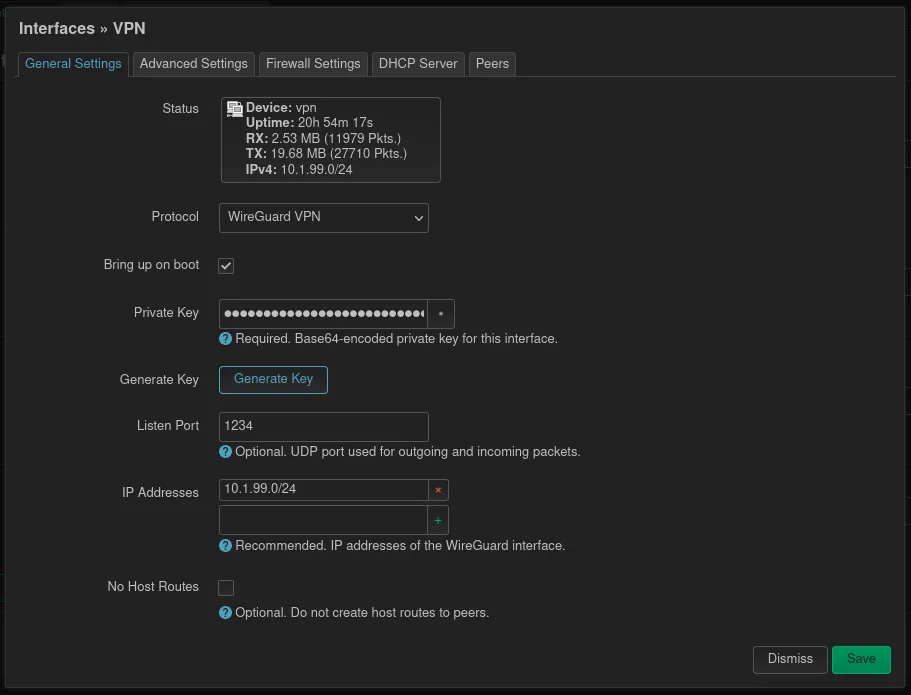Click the help icon for Listen Port

(x=225, y=451)
